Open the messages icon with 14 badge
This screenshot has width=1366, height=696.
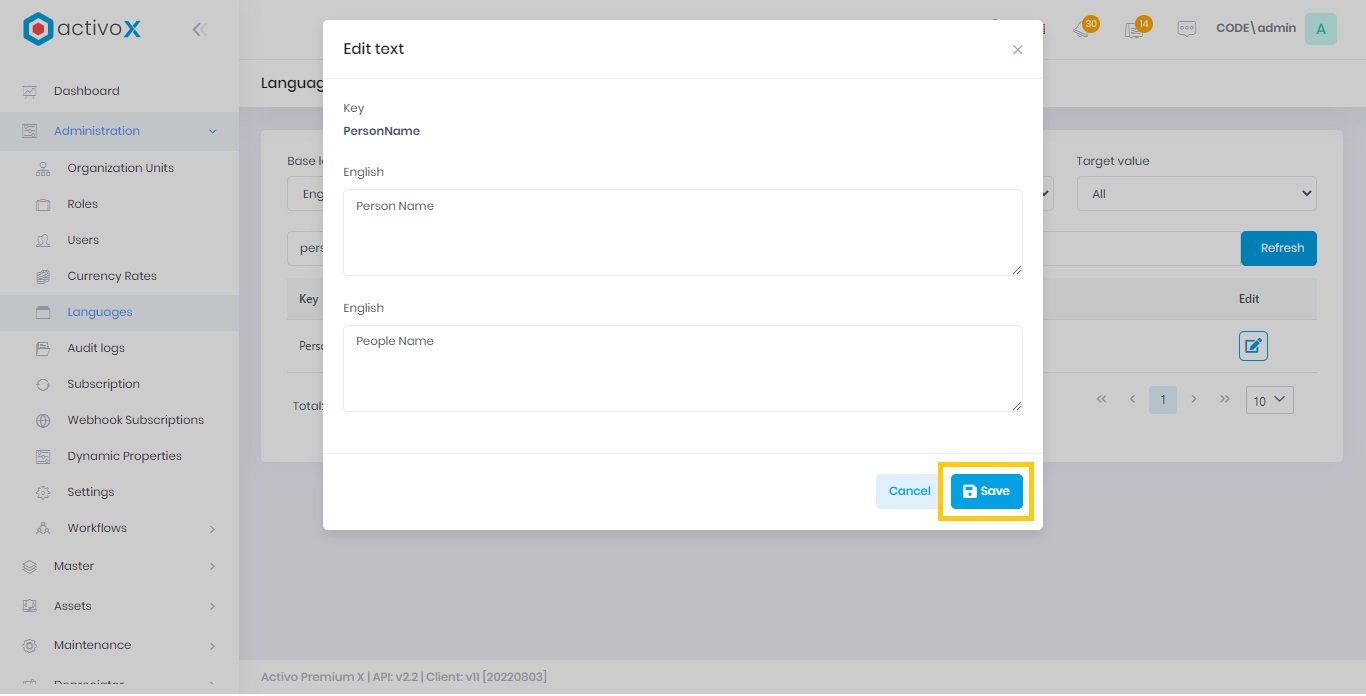[x=1134, y=29]
